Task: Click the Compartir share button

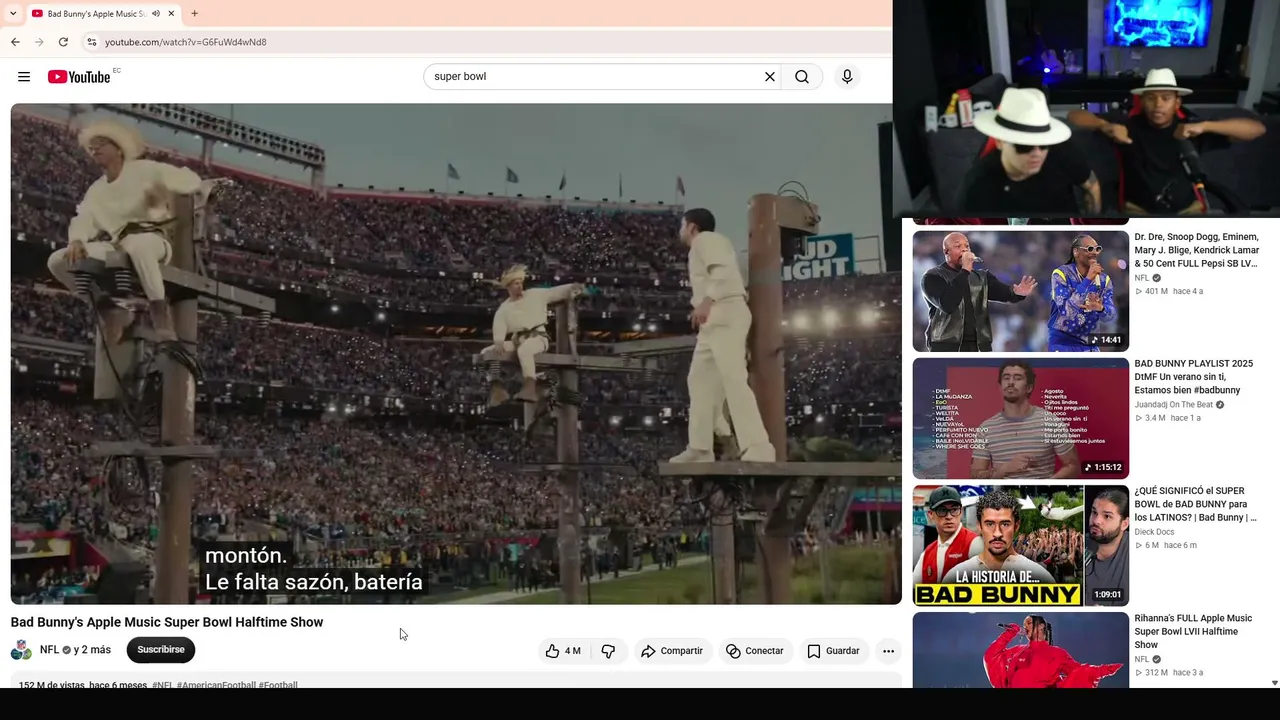Action: (672, 651)
